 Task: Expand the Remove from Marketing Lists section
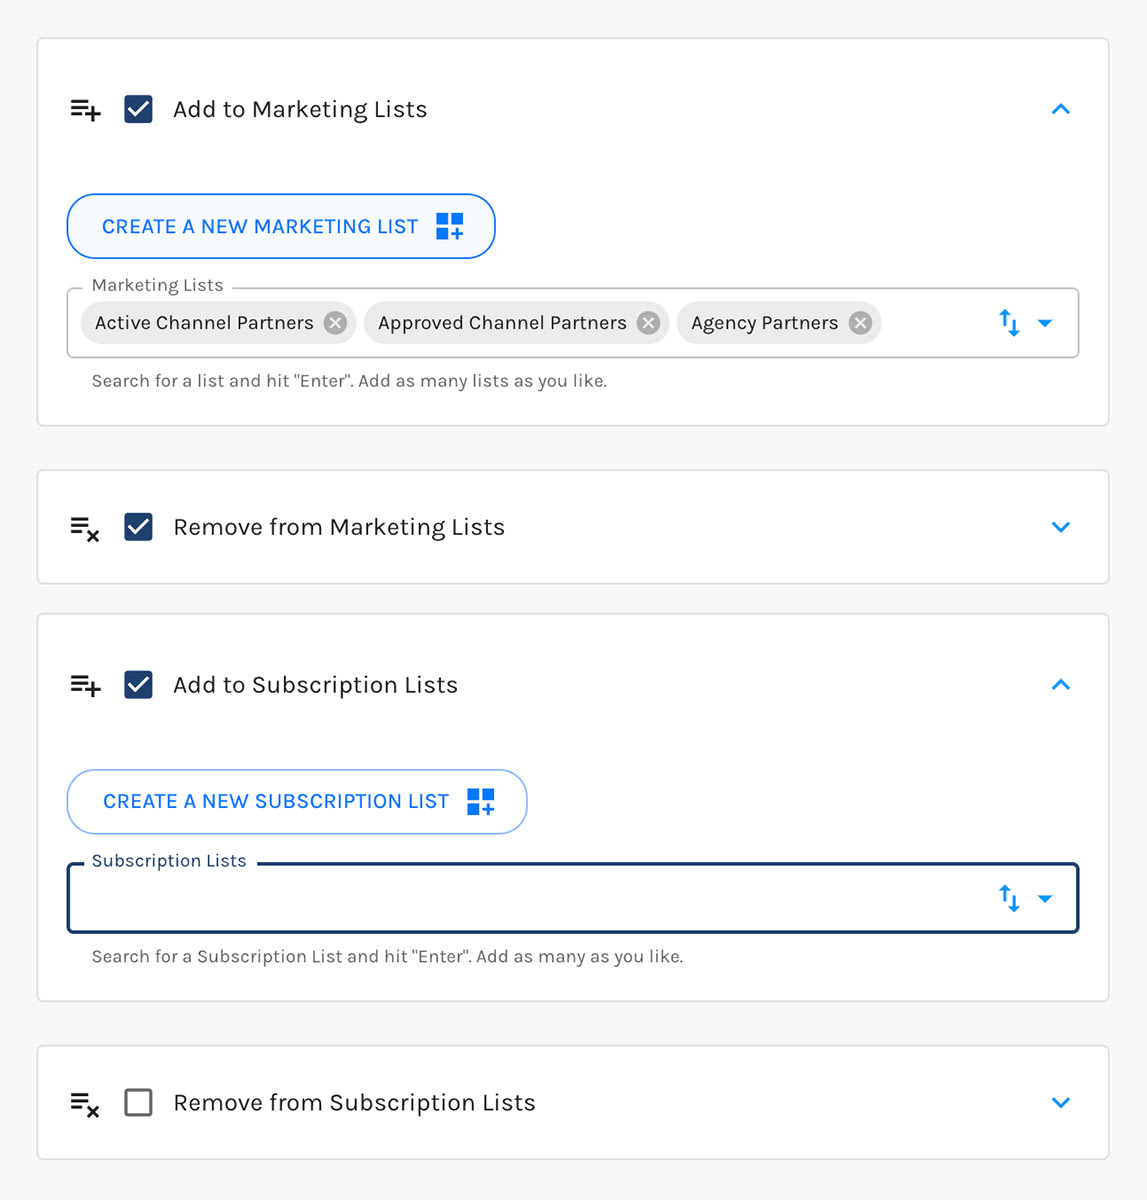coord(1061,527)
